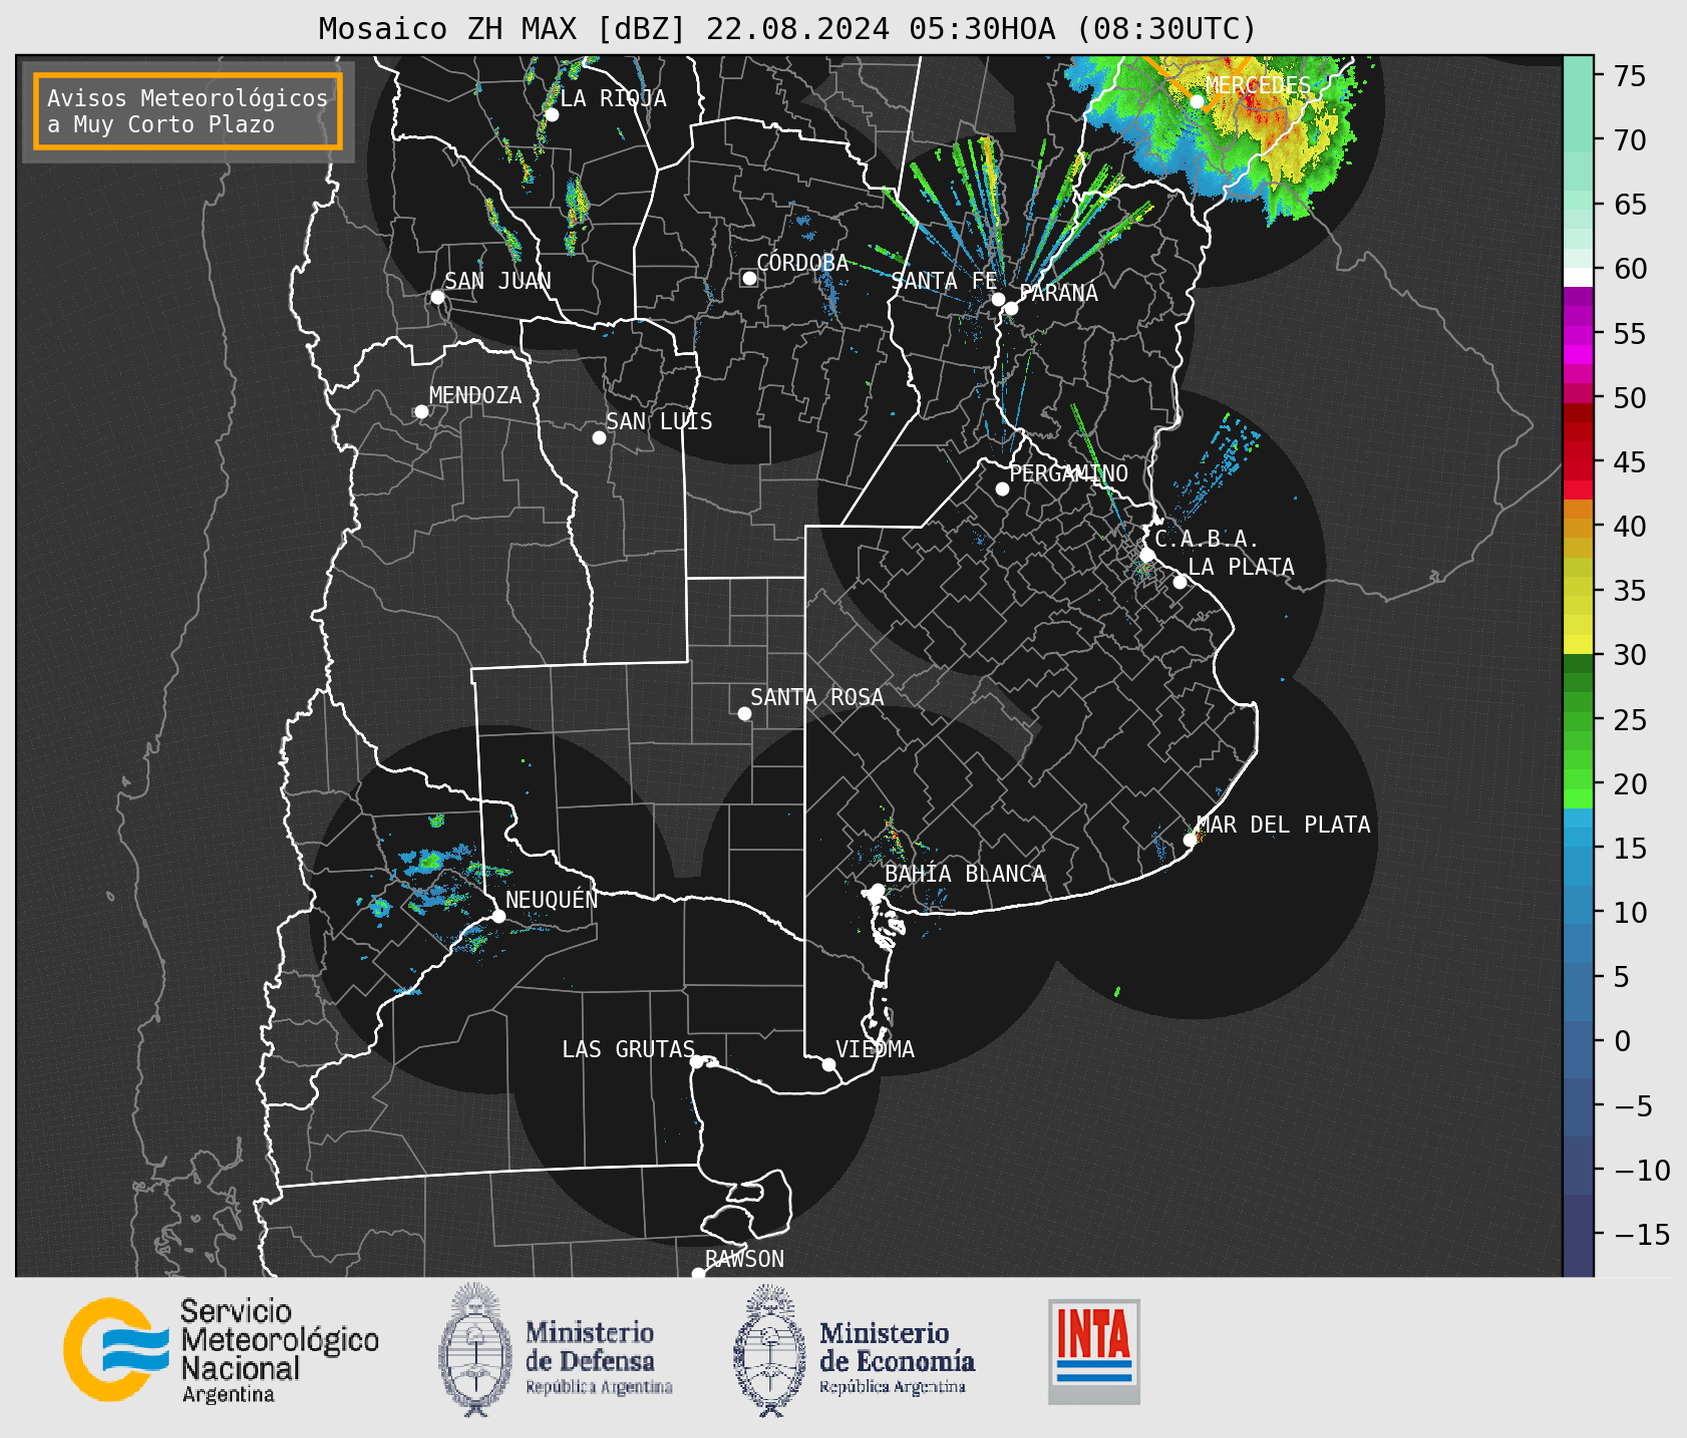1687x1438 pixels.
Task: Click the C.A.B.A. city marker dot
Action: pos(1148,555)
